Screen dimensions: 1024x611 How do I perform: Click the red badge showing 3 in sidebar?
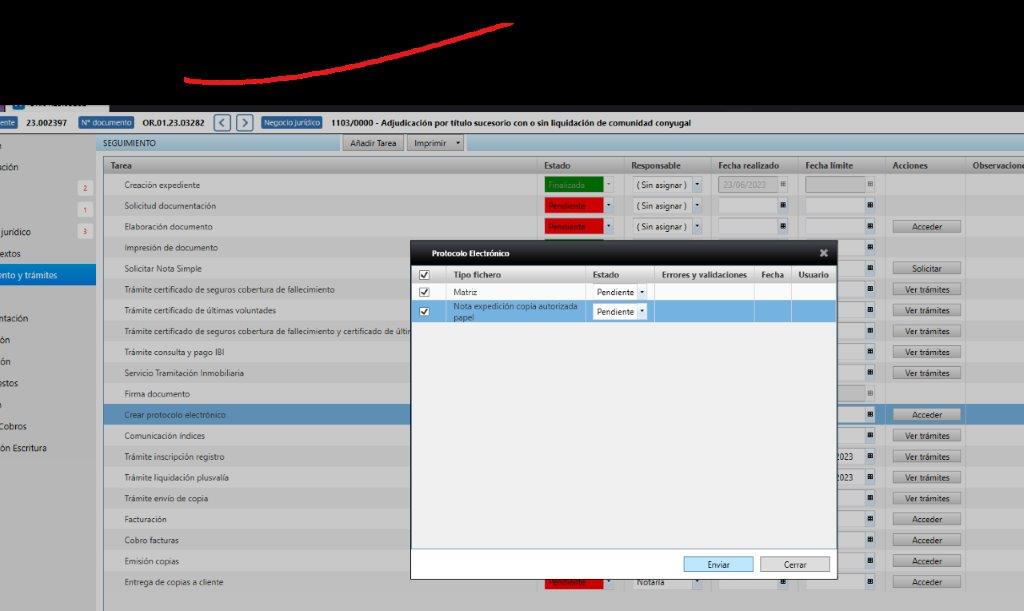pyautogui.click(x=85, y=232)
